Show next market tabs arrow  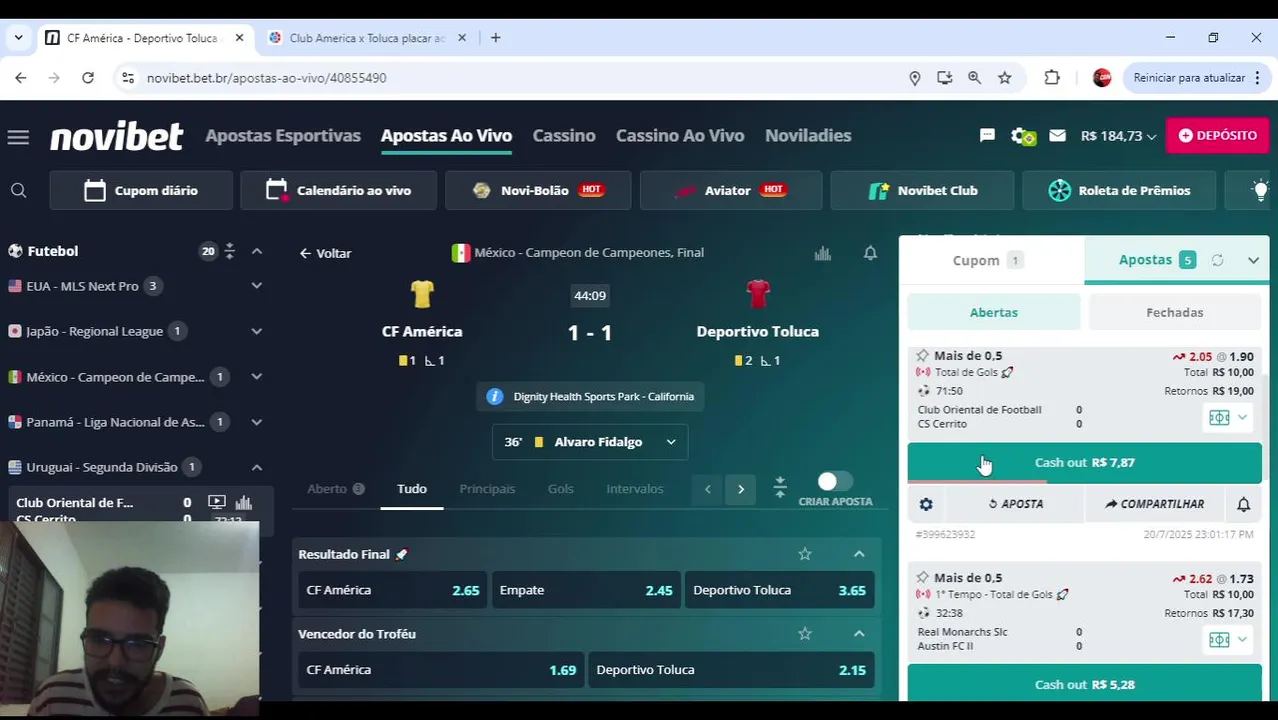point(741,489)
